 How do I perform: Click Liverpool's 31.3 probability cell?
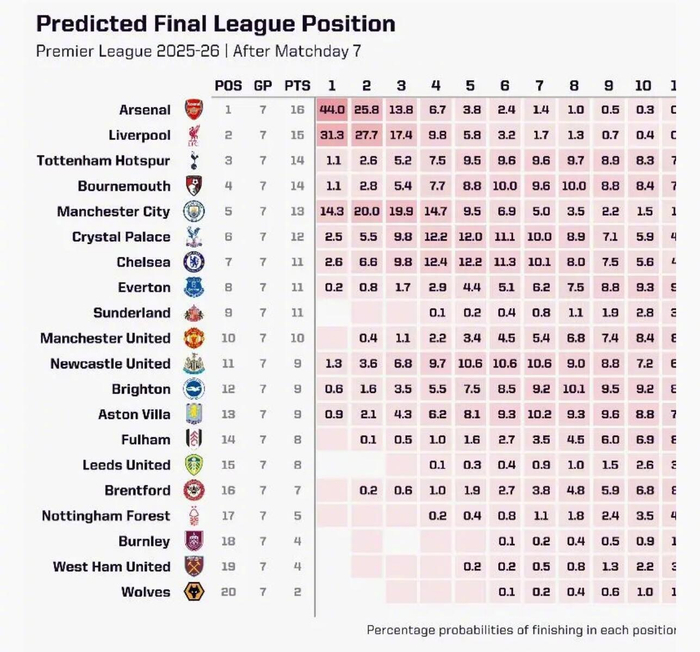click(333, 135)
